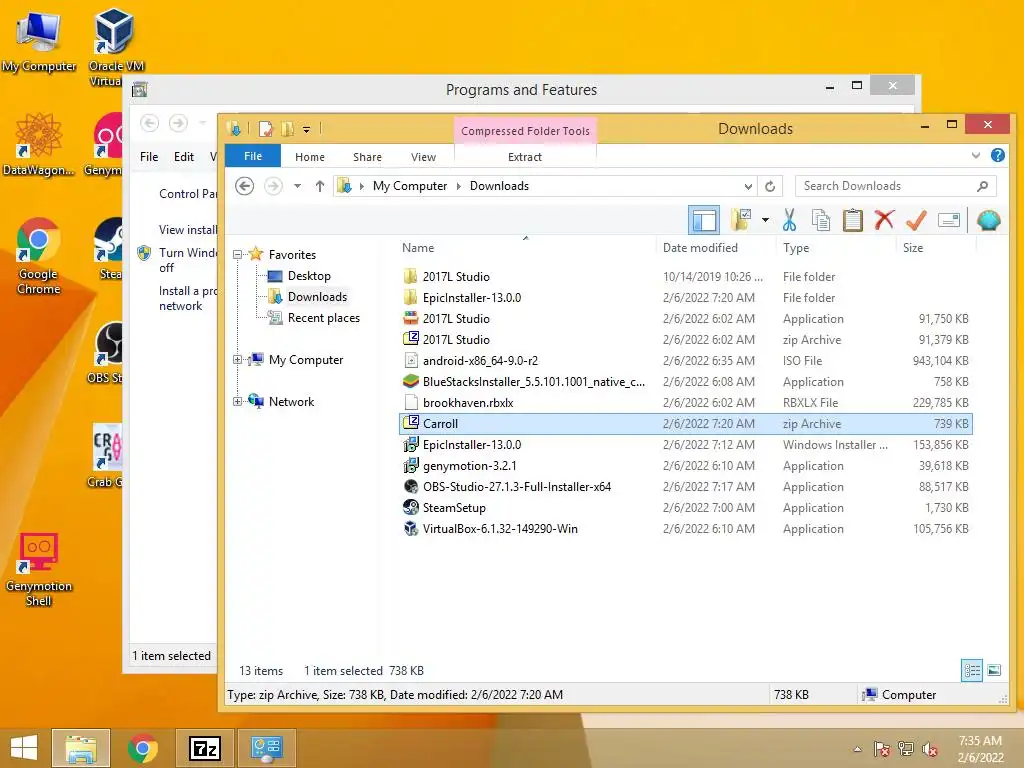Click the teal shell icon in toolbar
The width and height of the screenshot is (1024, 768).
(x=988, y=220)
